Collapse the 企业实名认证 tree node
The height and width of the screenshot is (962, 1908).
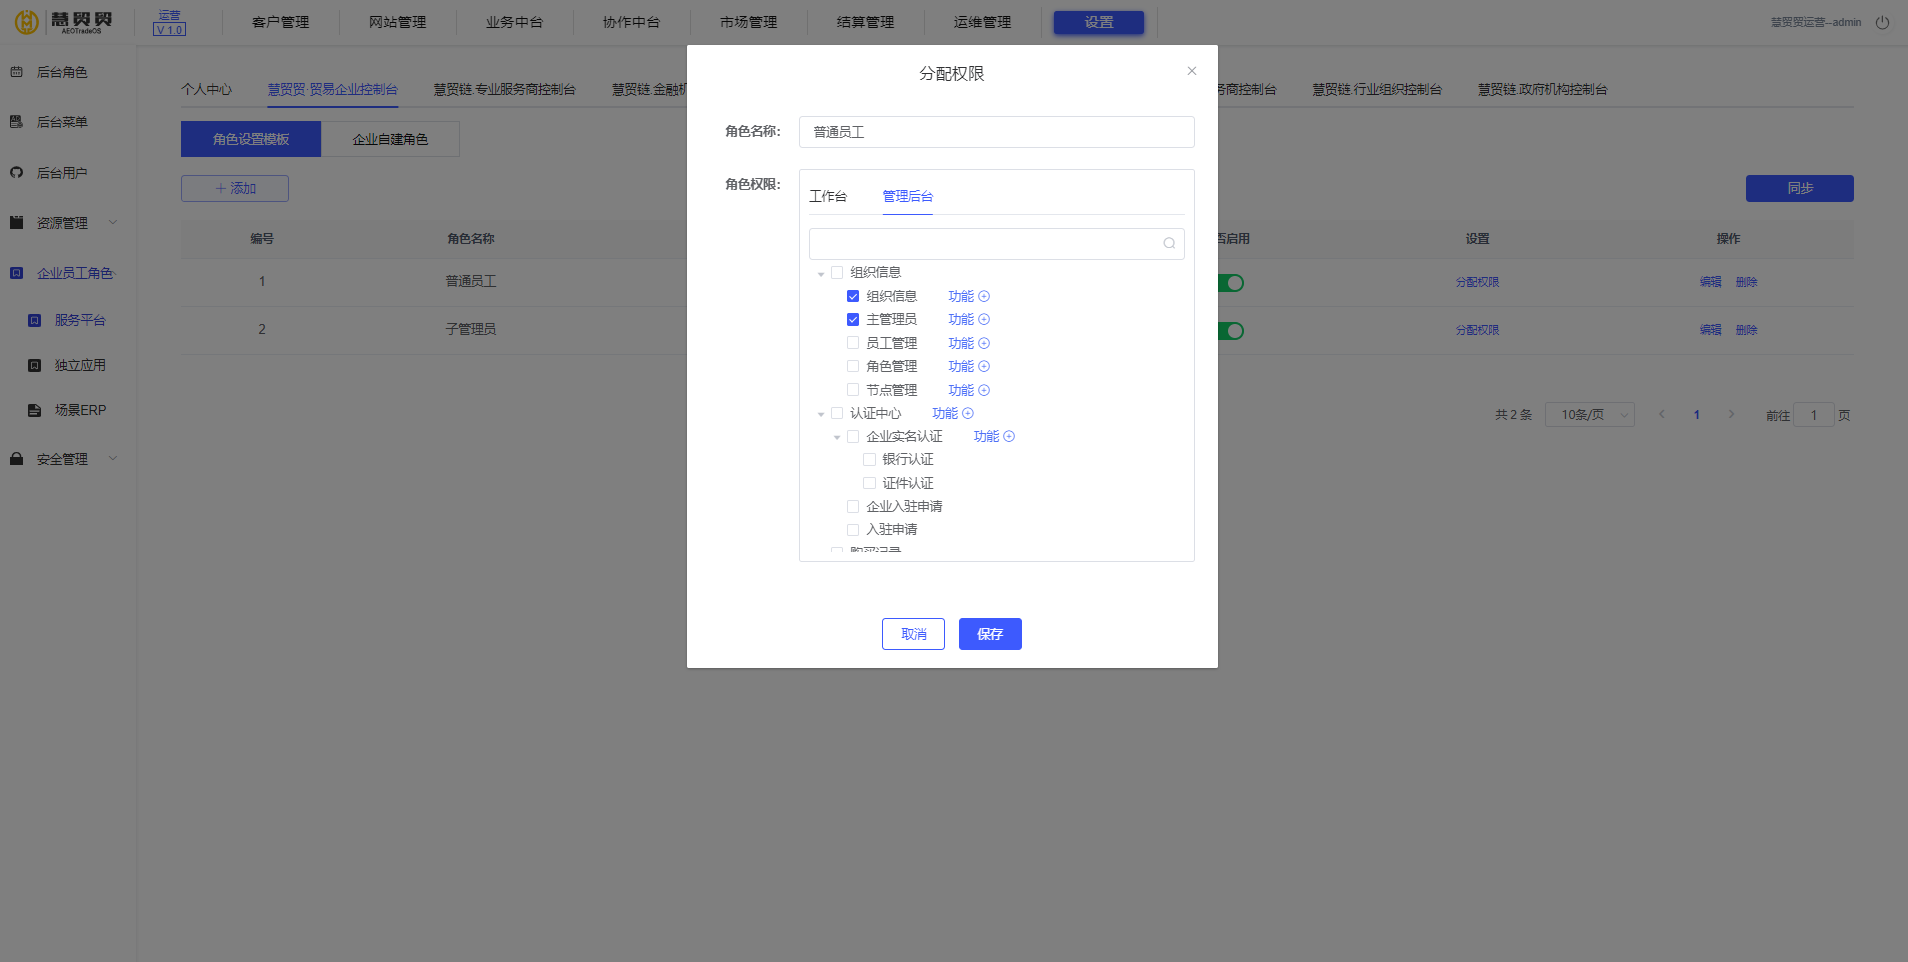[x=837, y=438]
